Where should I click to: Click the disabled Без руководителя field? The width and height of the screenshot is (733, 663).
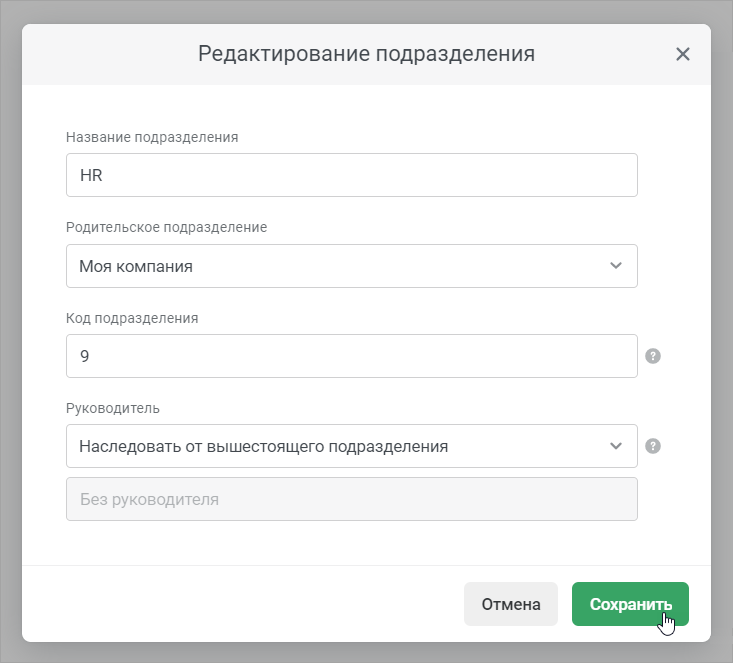pyautogui.click(x=352, y=499)
